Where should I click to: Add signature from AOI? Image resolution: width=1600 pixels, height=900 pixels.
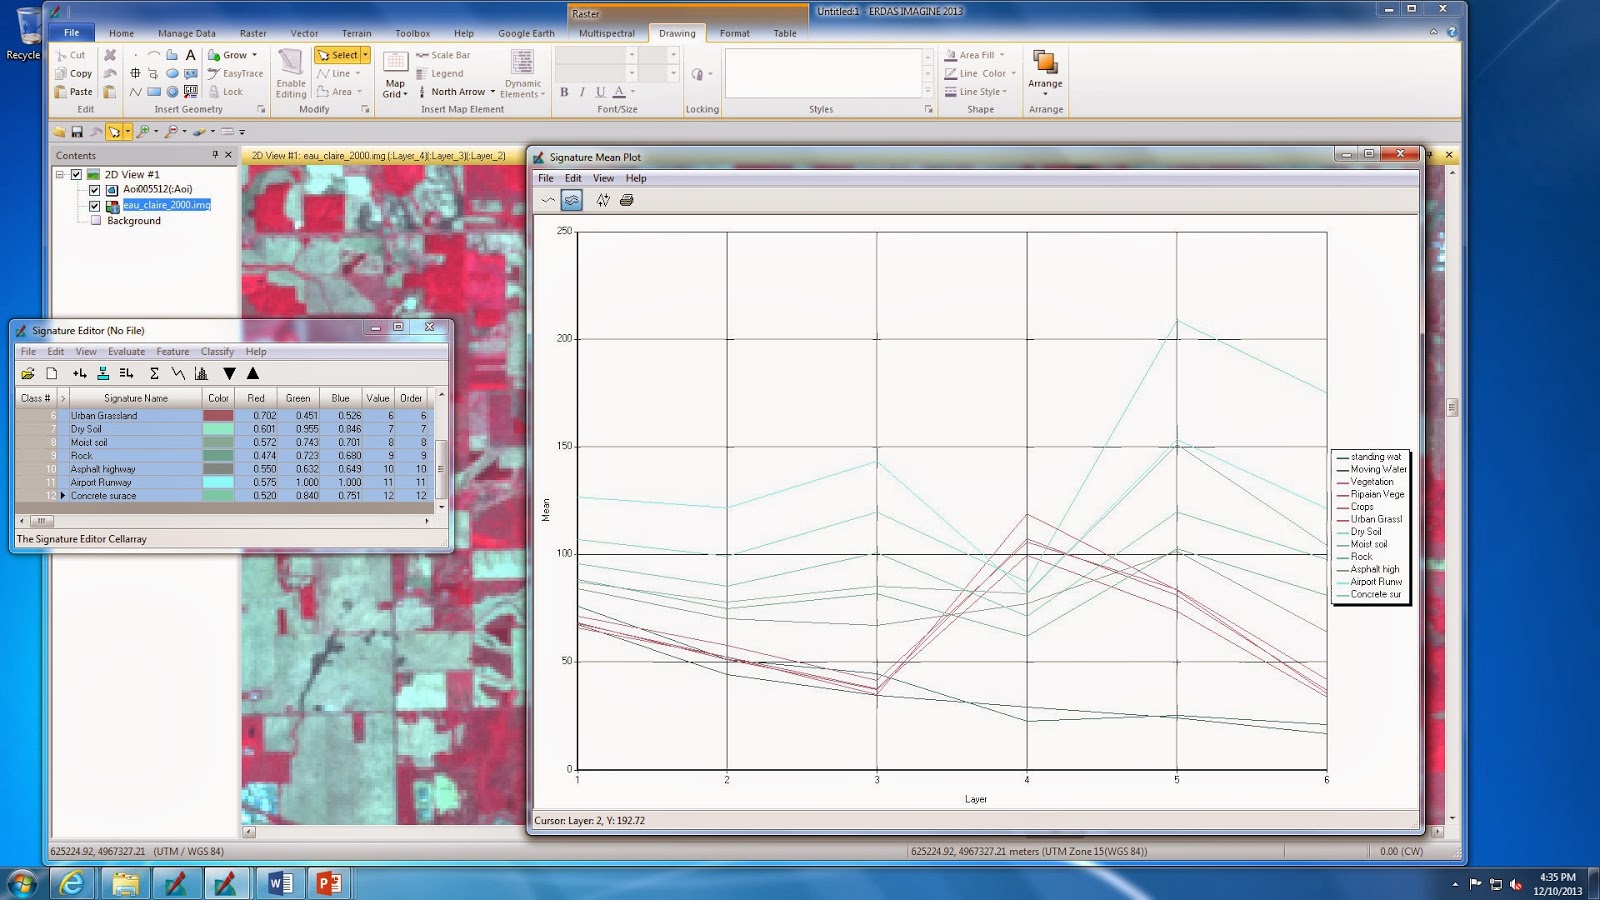(x=80, y=373)
